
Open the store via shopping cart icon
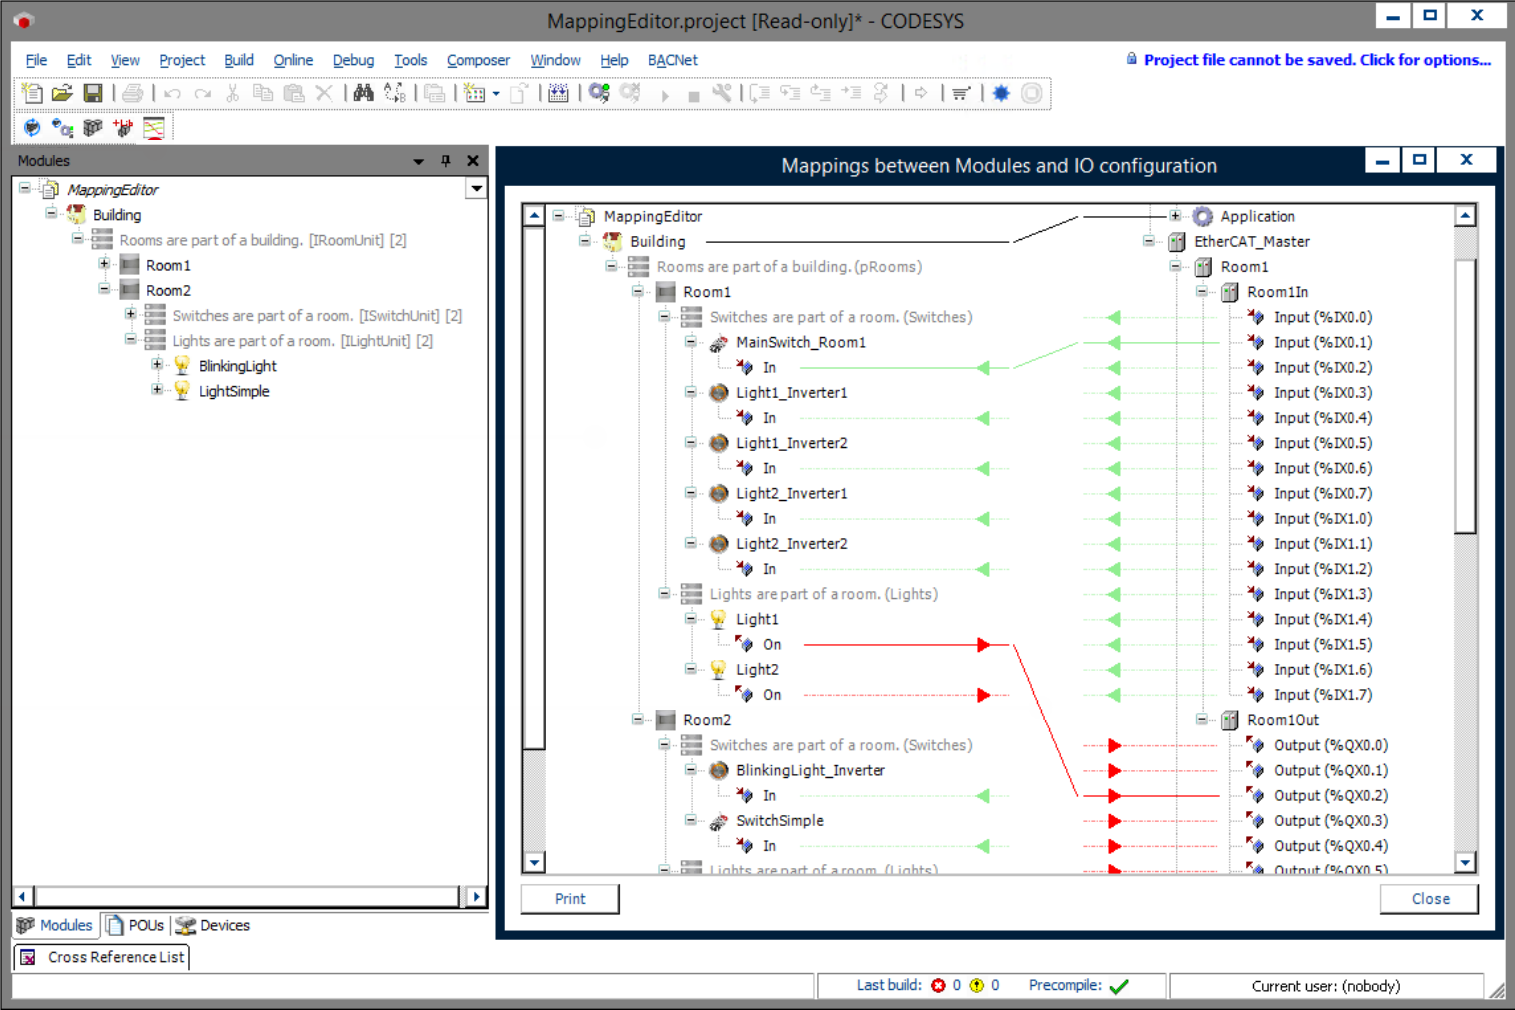[961, 93]
